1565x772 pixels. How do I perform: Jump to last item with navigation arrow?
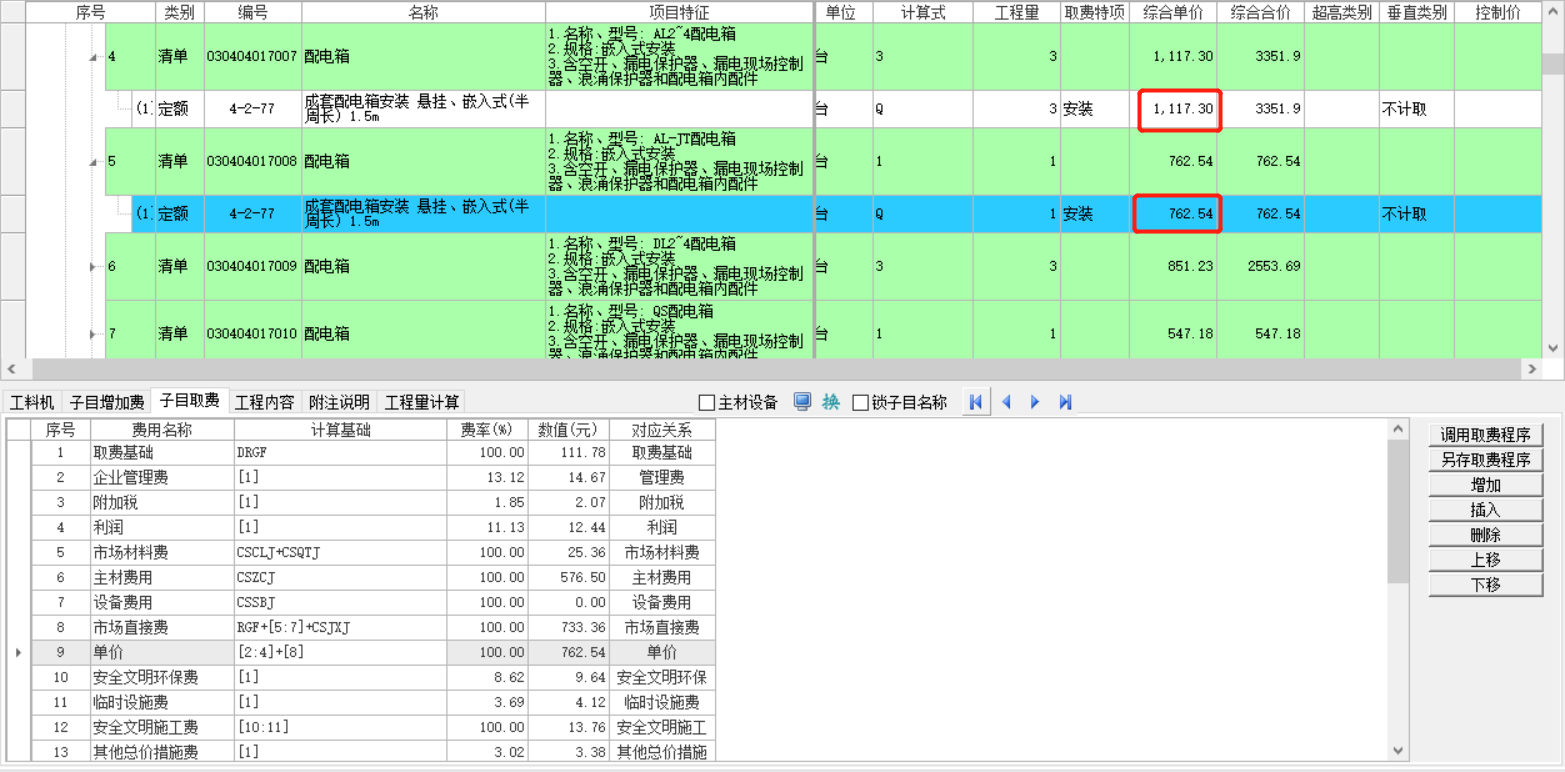1065,402
